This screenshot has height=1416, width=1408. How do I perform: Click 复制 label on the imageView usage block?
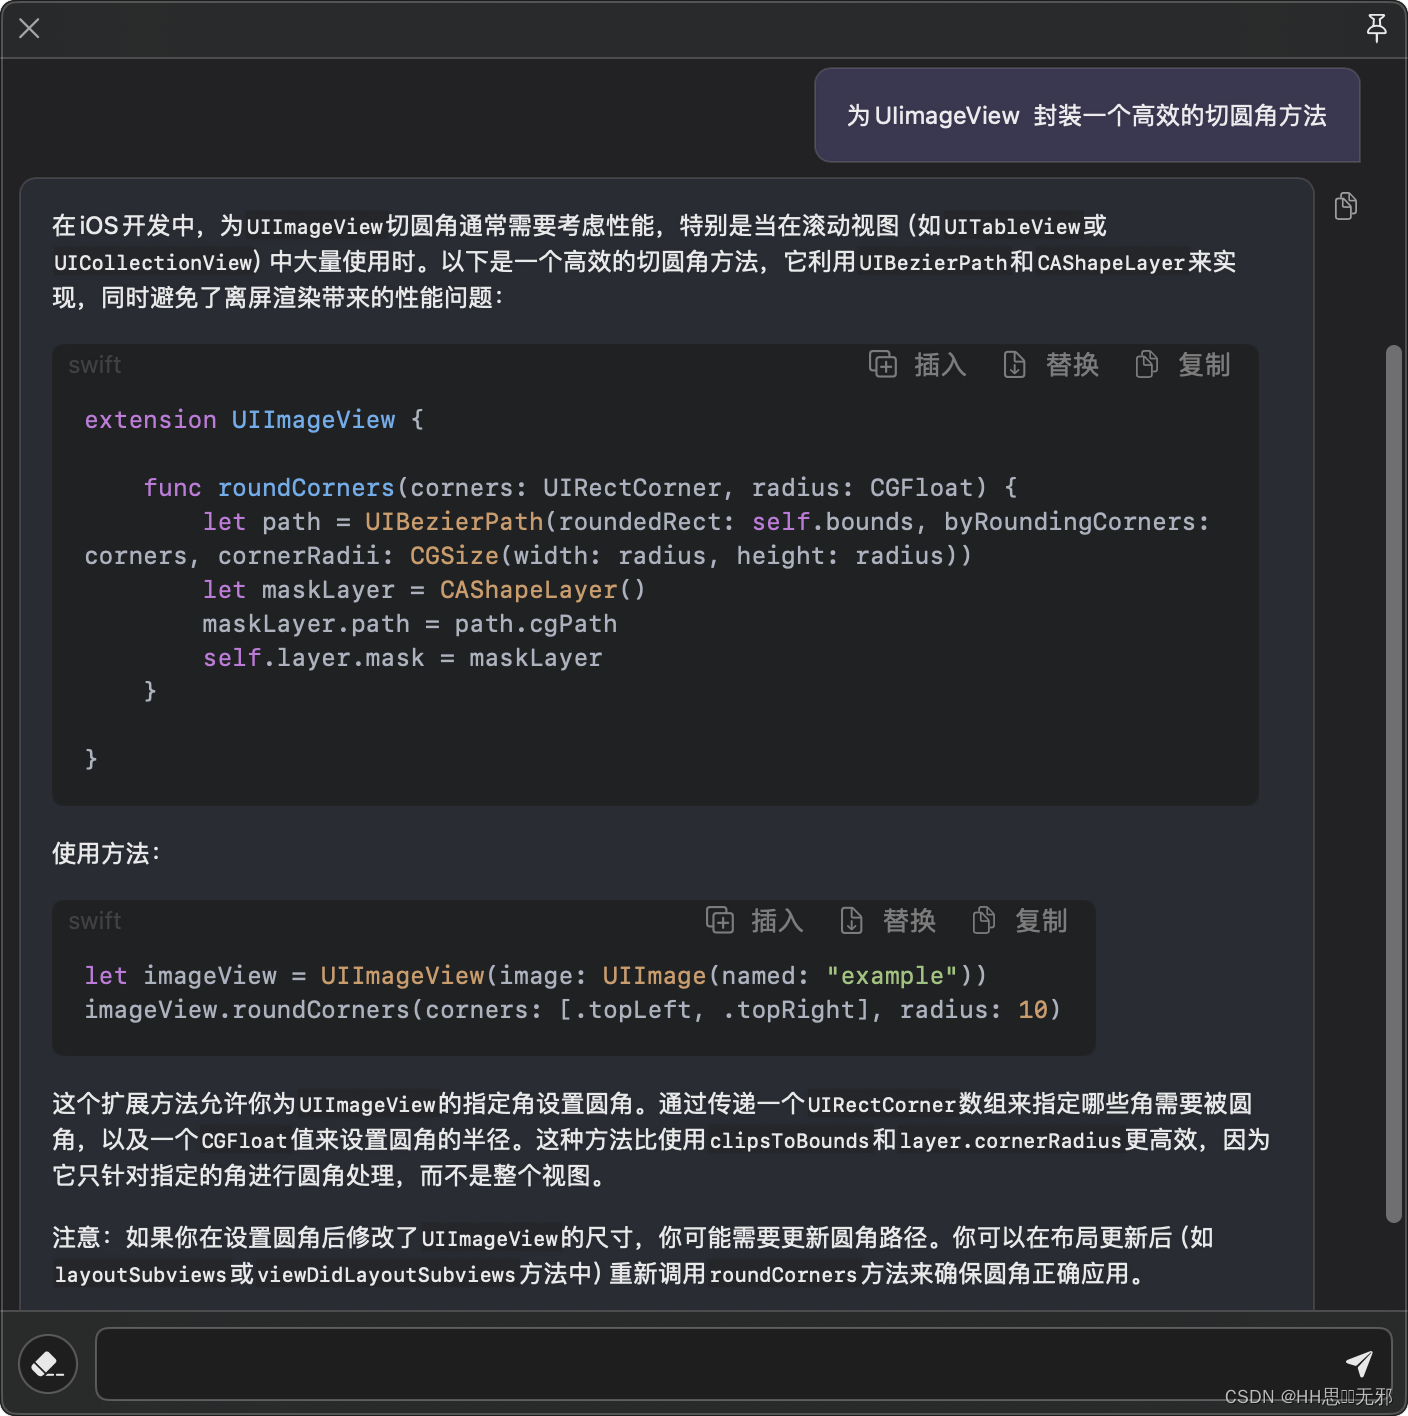[x=1041, y=921]
